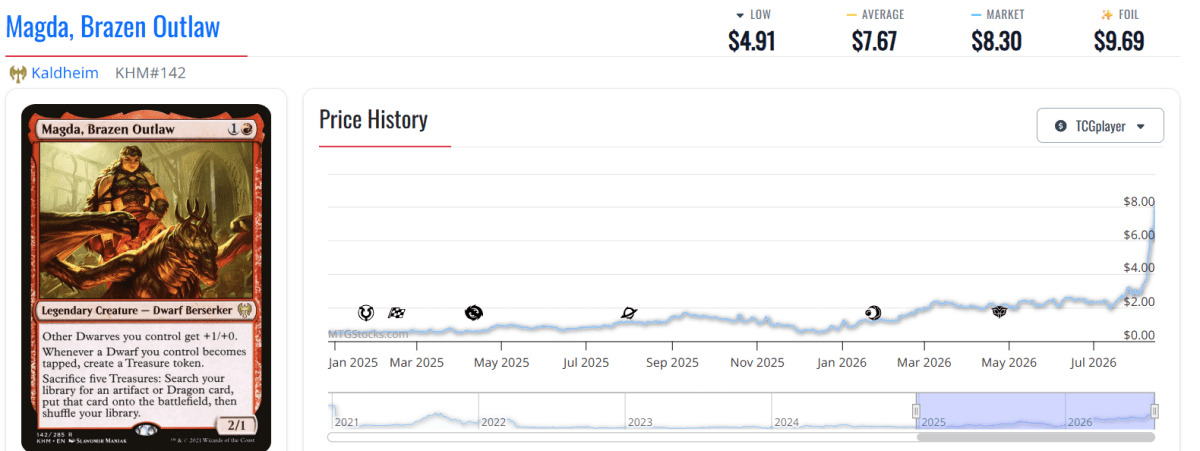Click the dropdown arrow next to LOW

click(x=740, y=15)
